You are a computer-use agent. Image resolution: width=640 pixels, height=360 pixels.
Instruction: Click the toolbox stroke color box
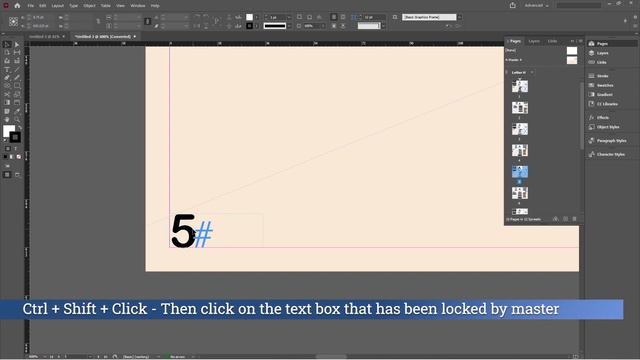pos(16,138)
